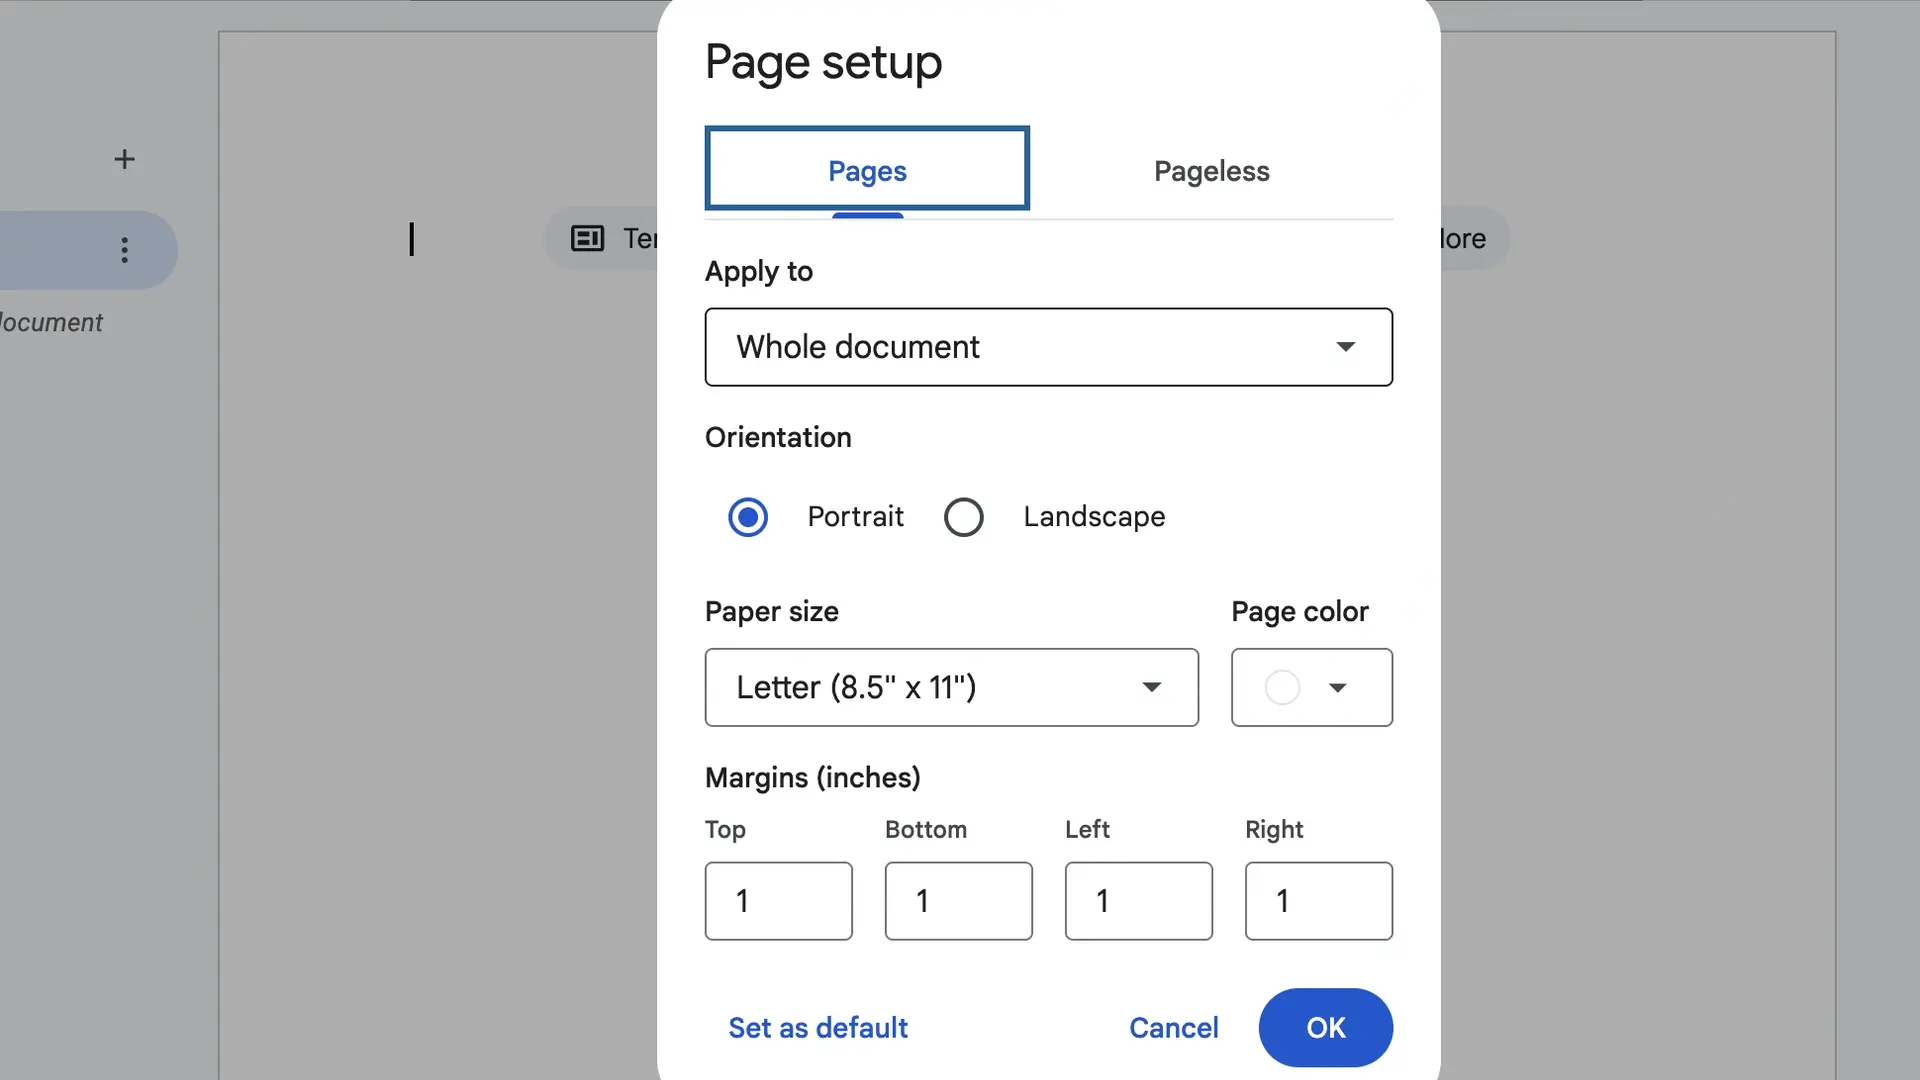Open the Page color selector

(x=1311, y=688)
